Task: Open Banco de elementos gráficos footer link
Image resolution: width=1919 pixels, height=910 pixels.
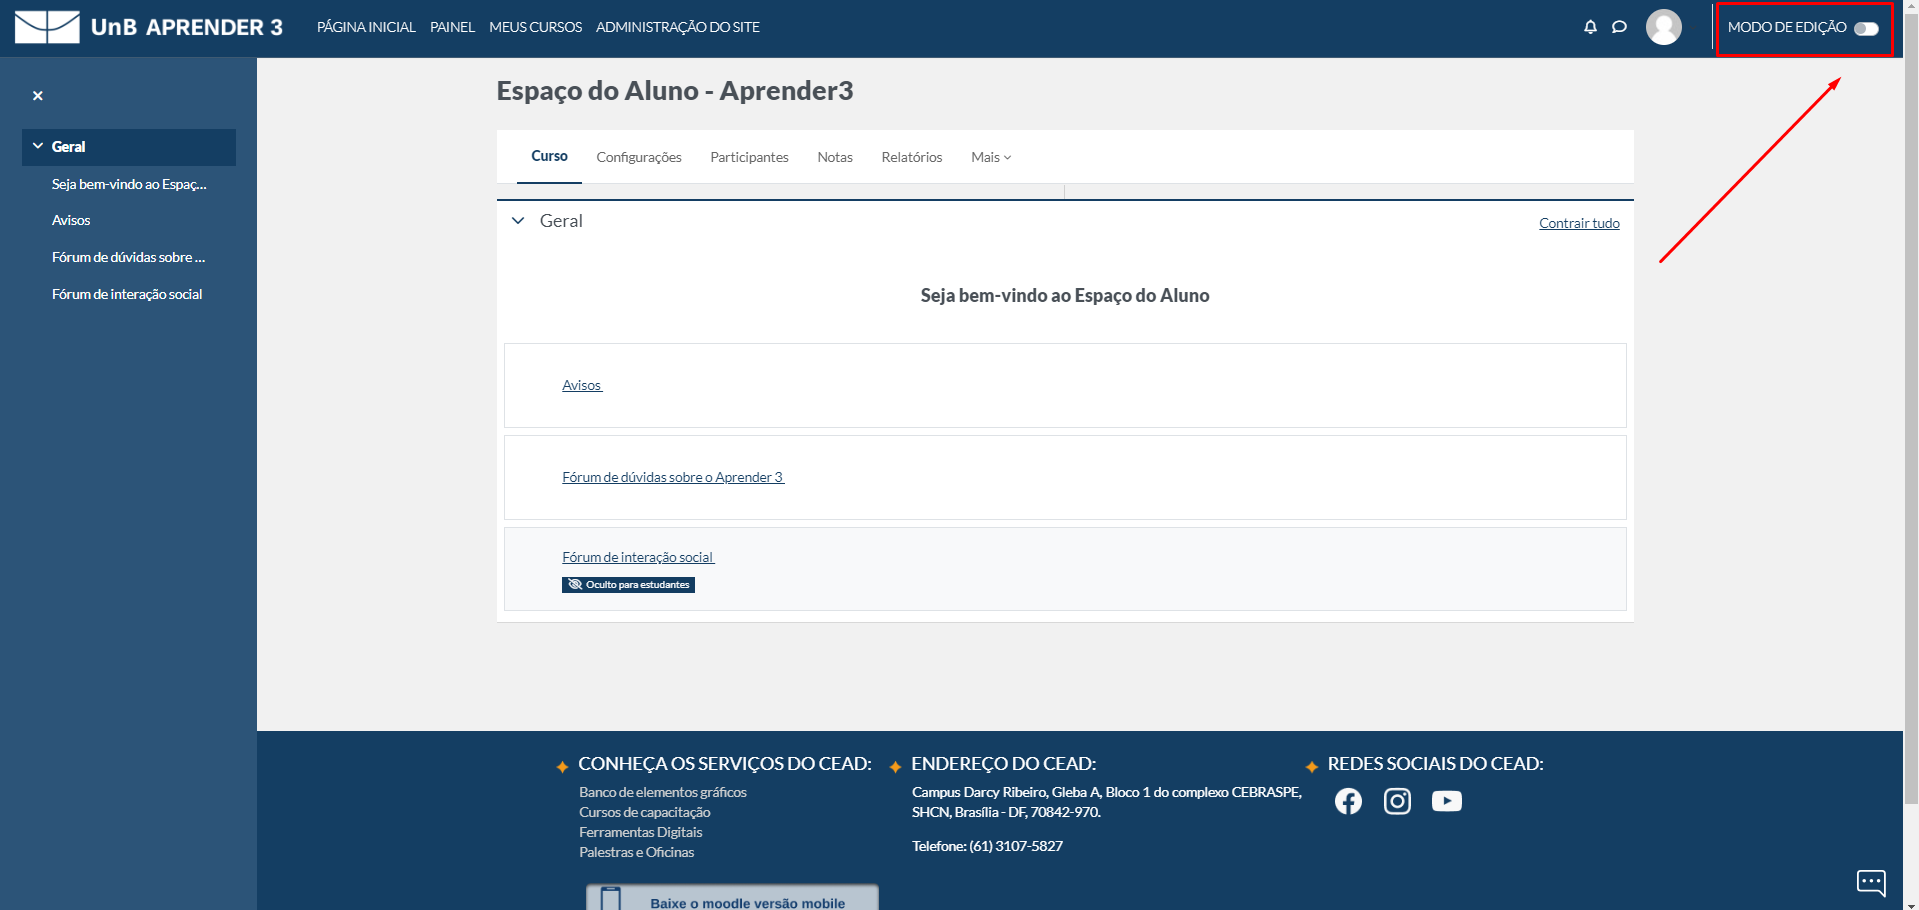Action: tap(663, 792)
